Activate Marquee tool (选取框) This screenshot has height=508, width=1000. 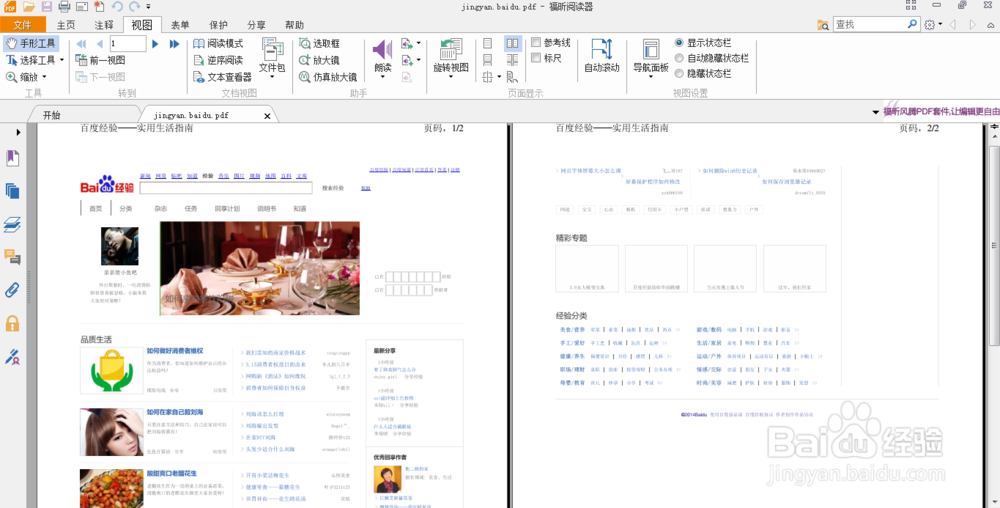[x=320, y=43]
